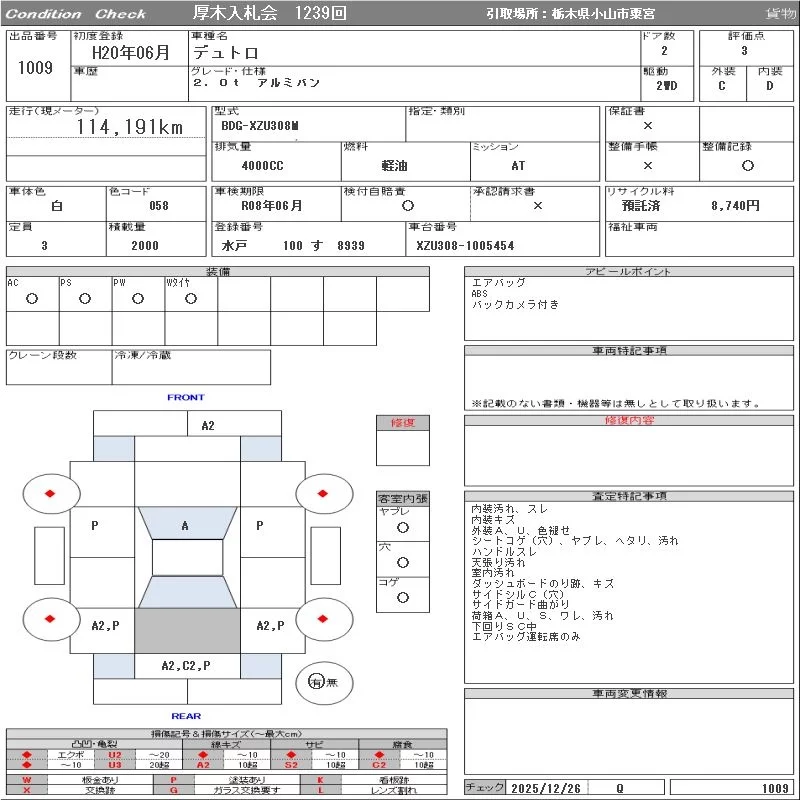Click the ○ mark under 検付自賠責
The height and width of the screenshot is (800, 800).
point(407,206)
